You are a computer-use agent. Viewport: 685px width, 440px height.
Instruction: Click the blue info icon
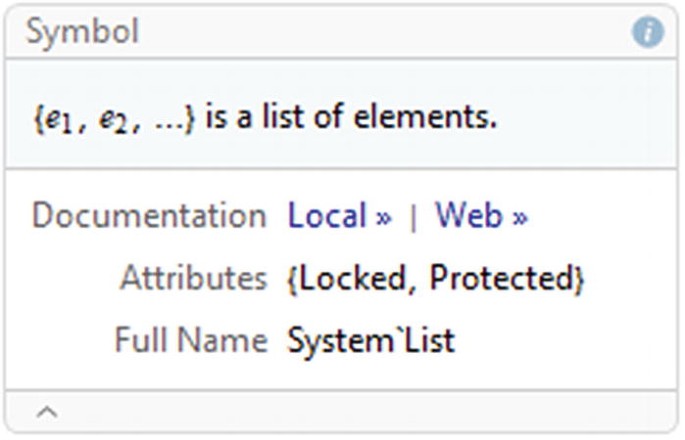point(648,32)
